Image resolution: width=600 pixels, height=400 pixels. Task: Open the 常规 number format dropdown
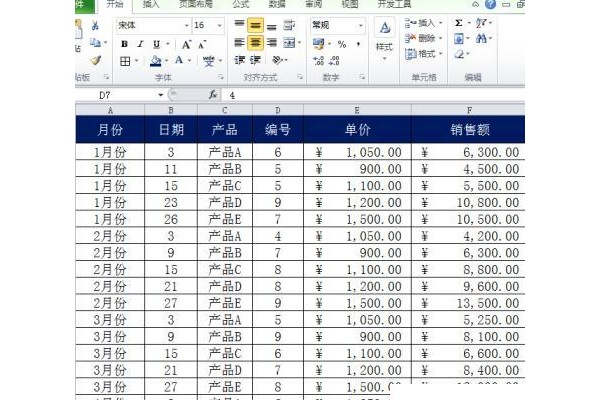coord(360,26)
